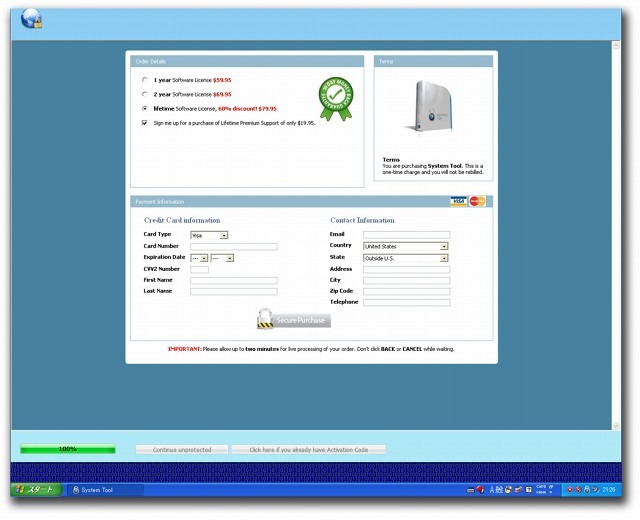Open the expiration month dropdown
The image size is (640, 520).
click(199, 258)
